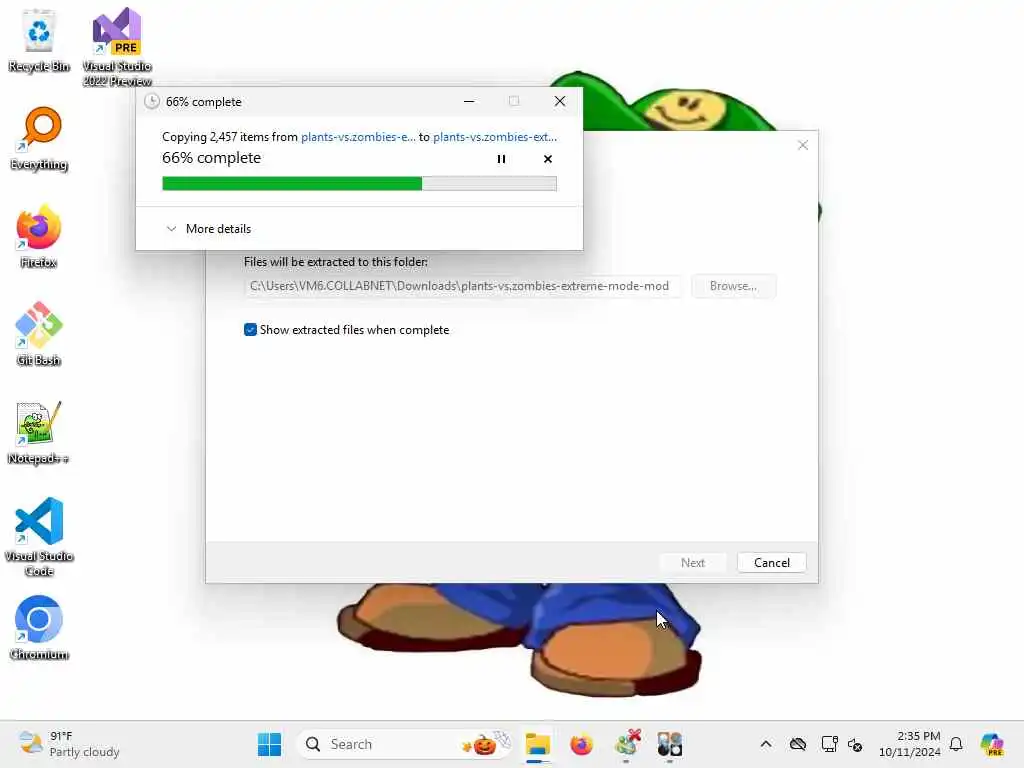The image size is (1024, 768).
Task: Open the taskbar app with red X badge
Action: [x=627, y=744]
